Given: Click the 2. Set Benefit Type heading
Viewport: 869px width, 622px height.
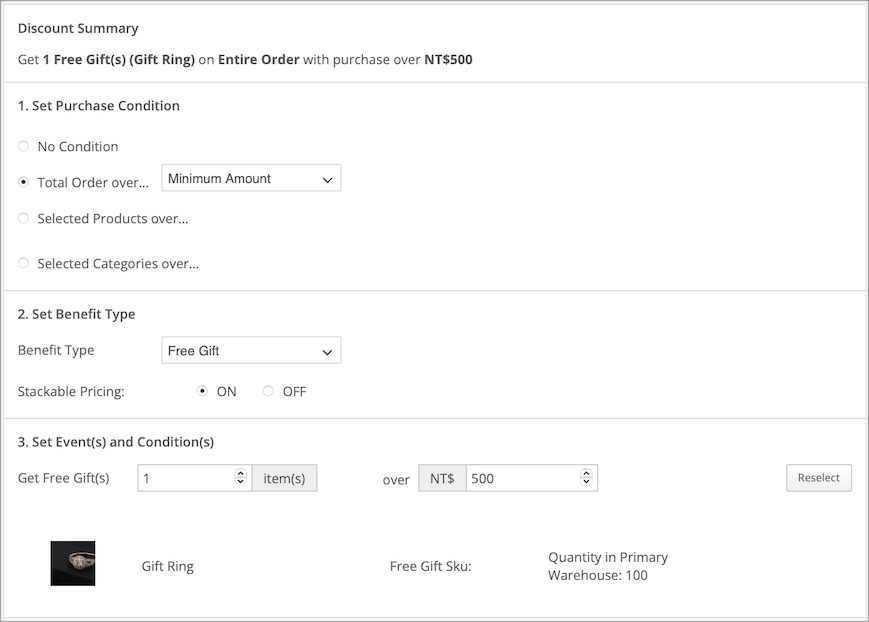Looking at the screenshot, I should coord(76,314).
